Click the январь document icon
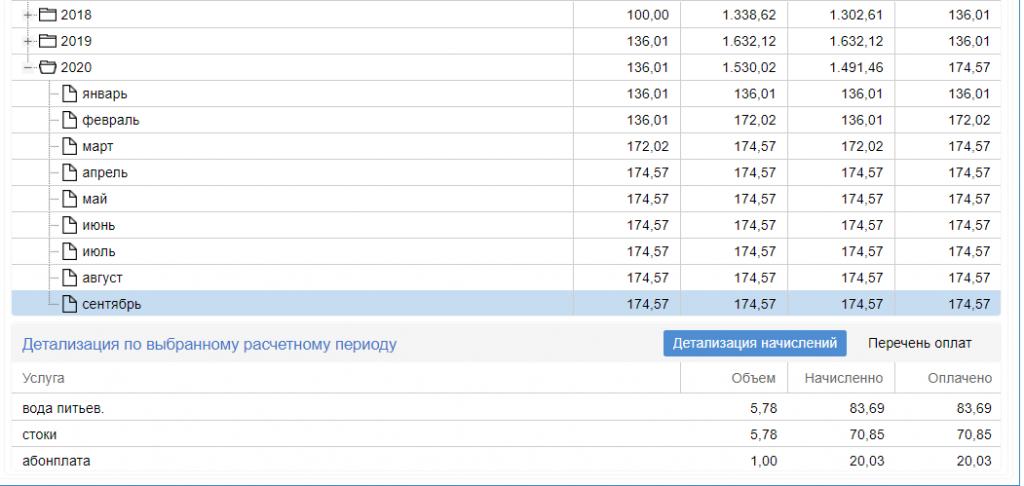The height and width of the screenshot is (486, 1024). 69,94
